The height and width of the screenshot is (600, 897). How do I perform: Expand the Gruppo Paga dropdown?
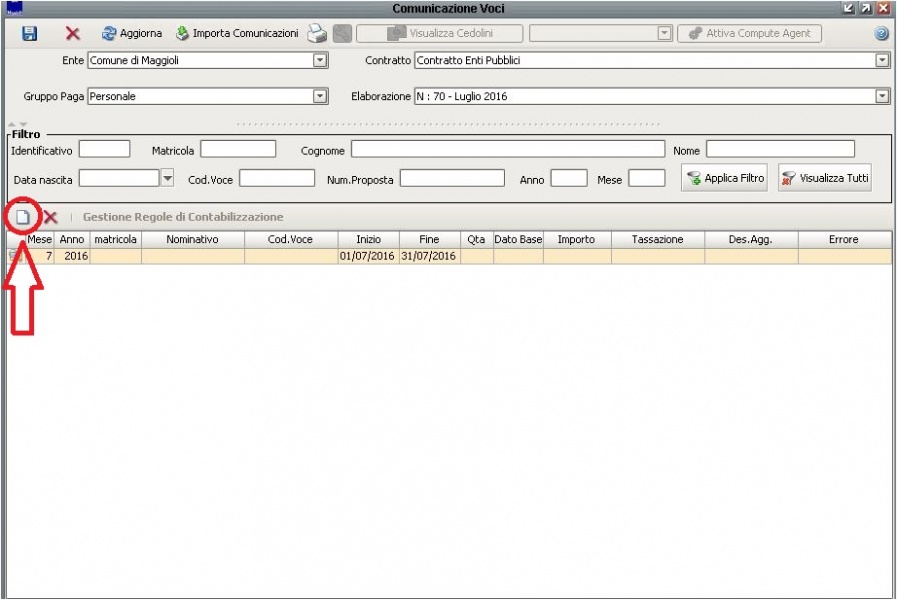point(320,97)
